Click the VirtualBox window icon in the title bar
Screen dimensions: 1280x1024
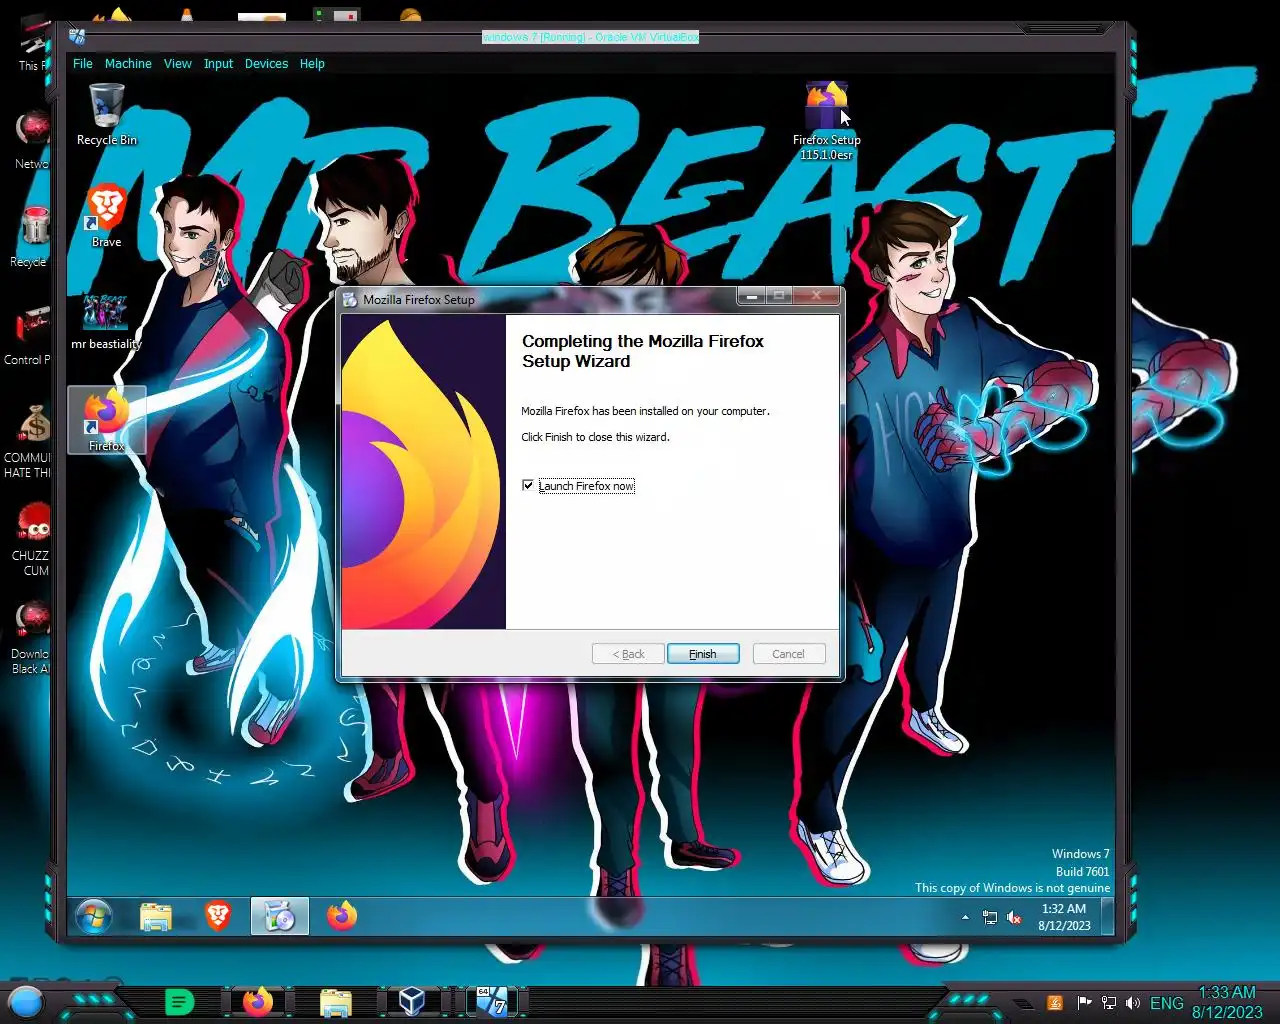click(77, 37)
